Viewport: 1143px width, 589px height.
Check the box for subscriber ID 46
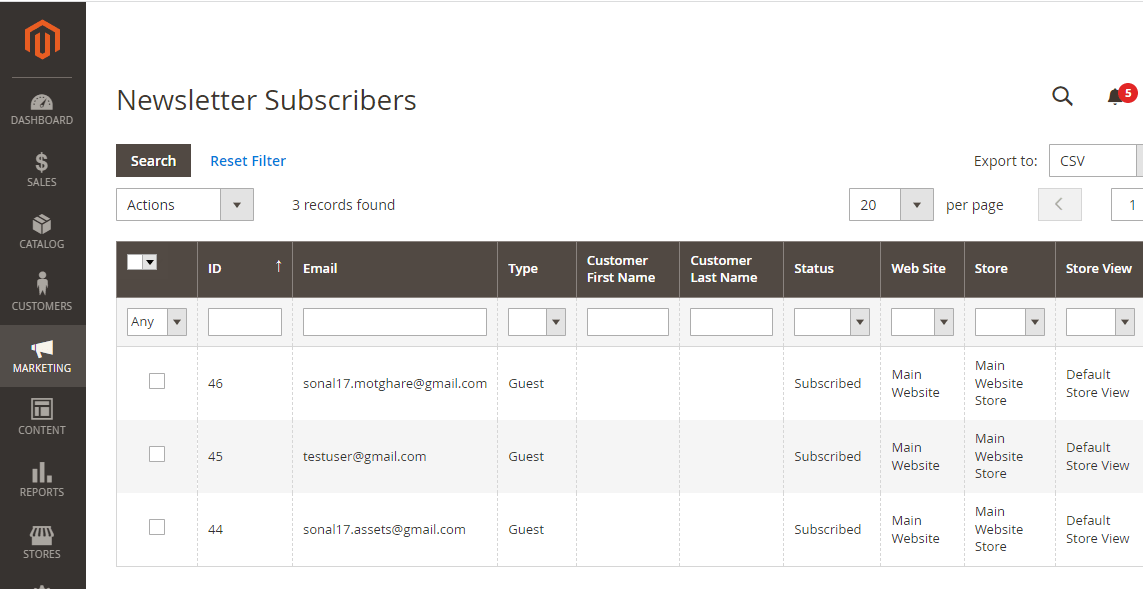point(157,381)
